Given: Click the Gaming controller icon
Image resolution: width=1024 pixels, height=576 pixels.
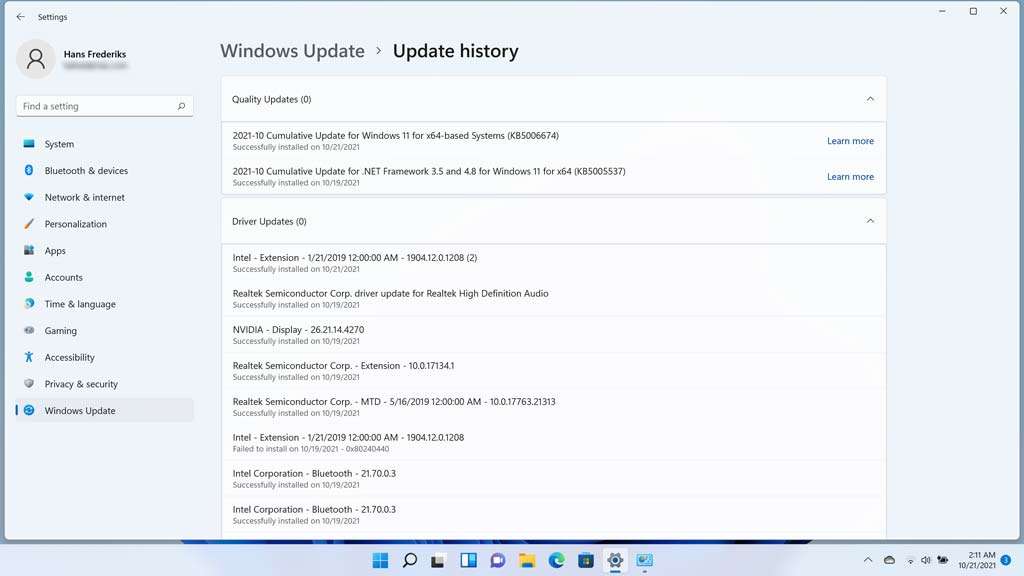Looking at the screenshot, I should coord(29,330).
